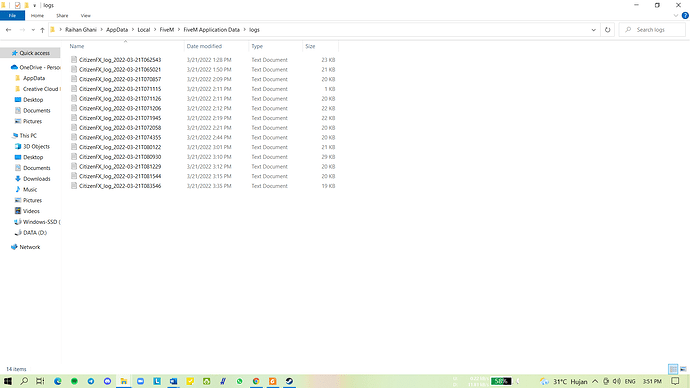690x388 pixels.
Task: Navigate to AppData in breadcrumb path
Action: 117,30
